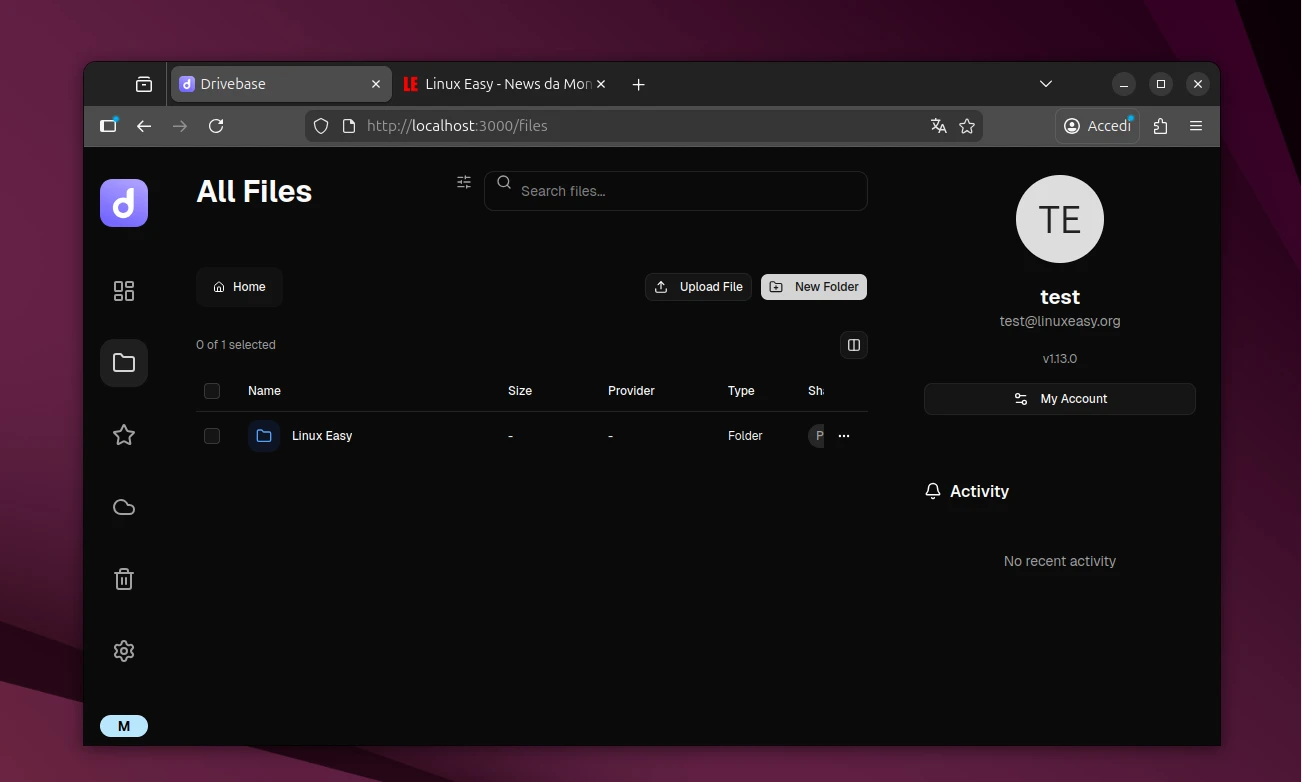Click inside the Search files field
Screen dimensions: 1302x782
coord(676,191)
